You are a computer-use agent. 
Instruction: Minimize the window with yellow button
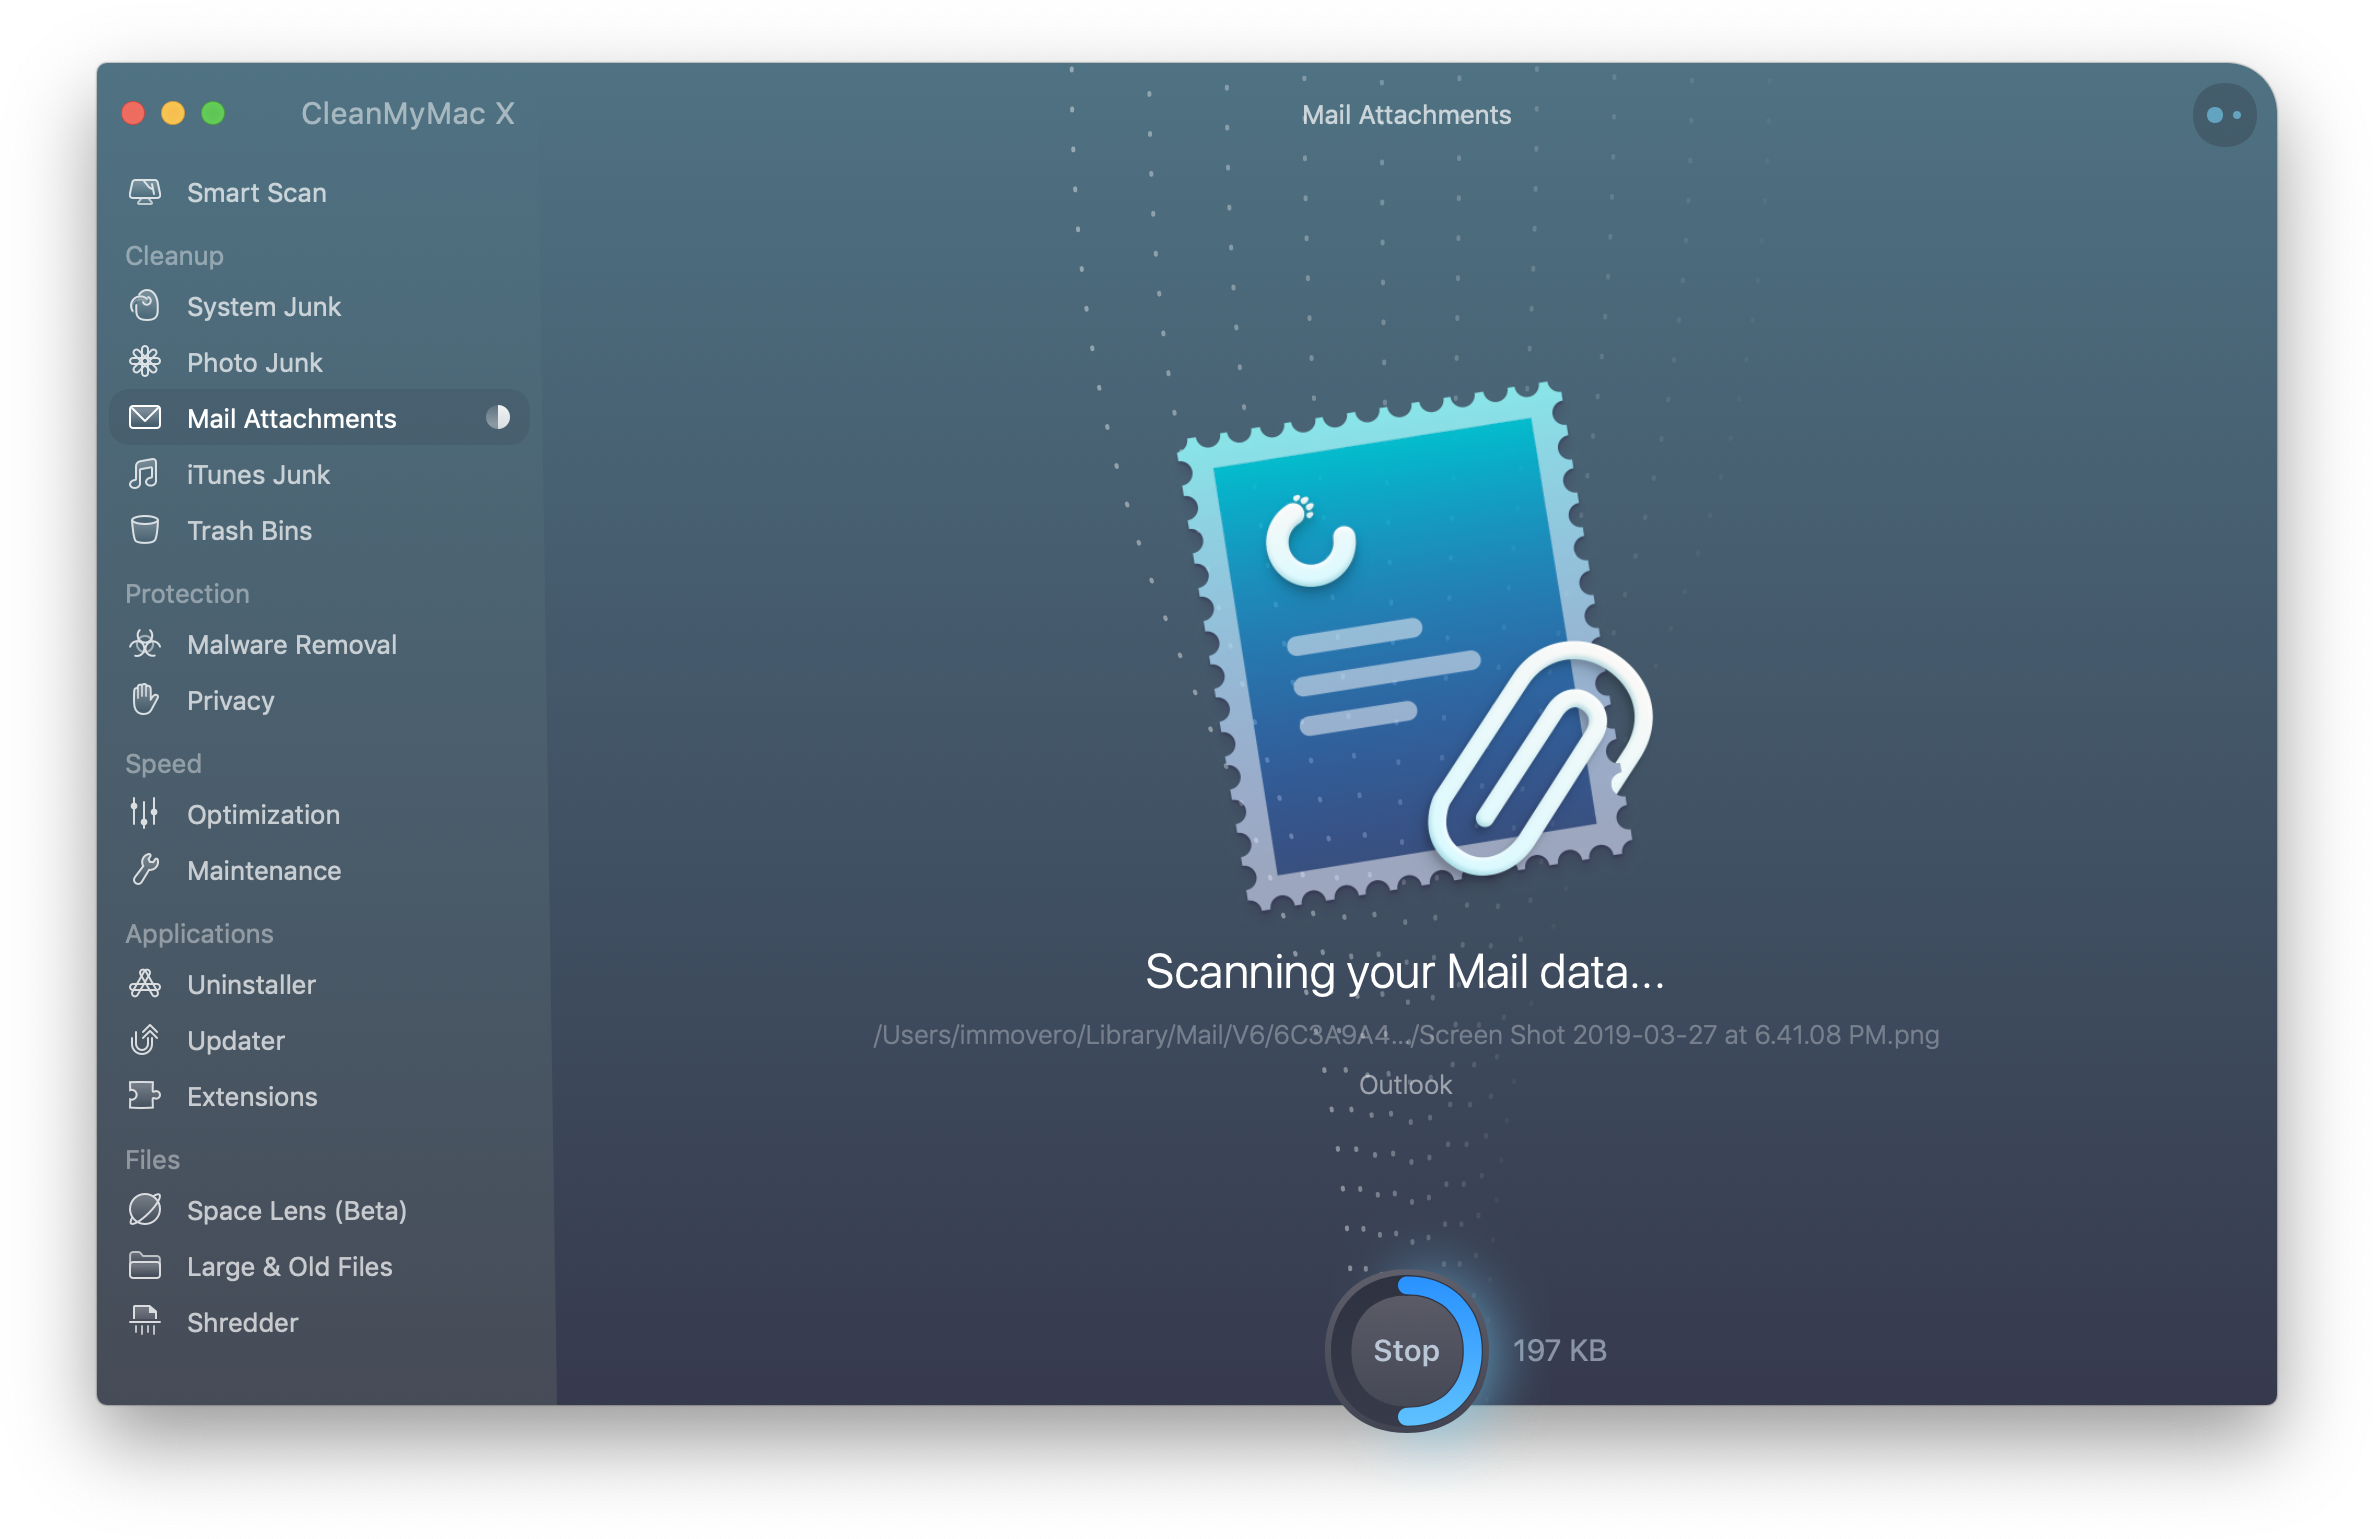pyautogui.click(x=173, y=113)
